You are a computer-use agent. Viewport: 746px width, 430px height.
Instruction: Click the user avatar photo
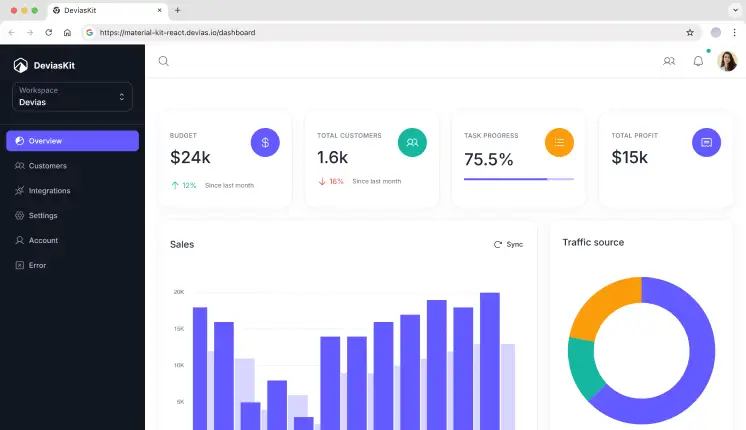click(727, 61)
